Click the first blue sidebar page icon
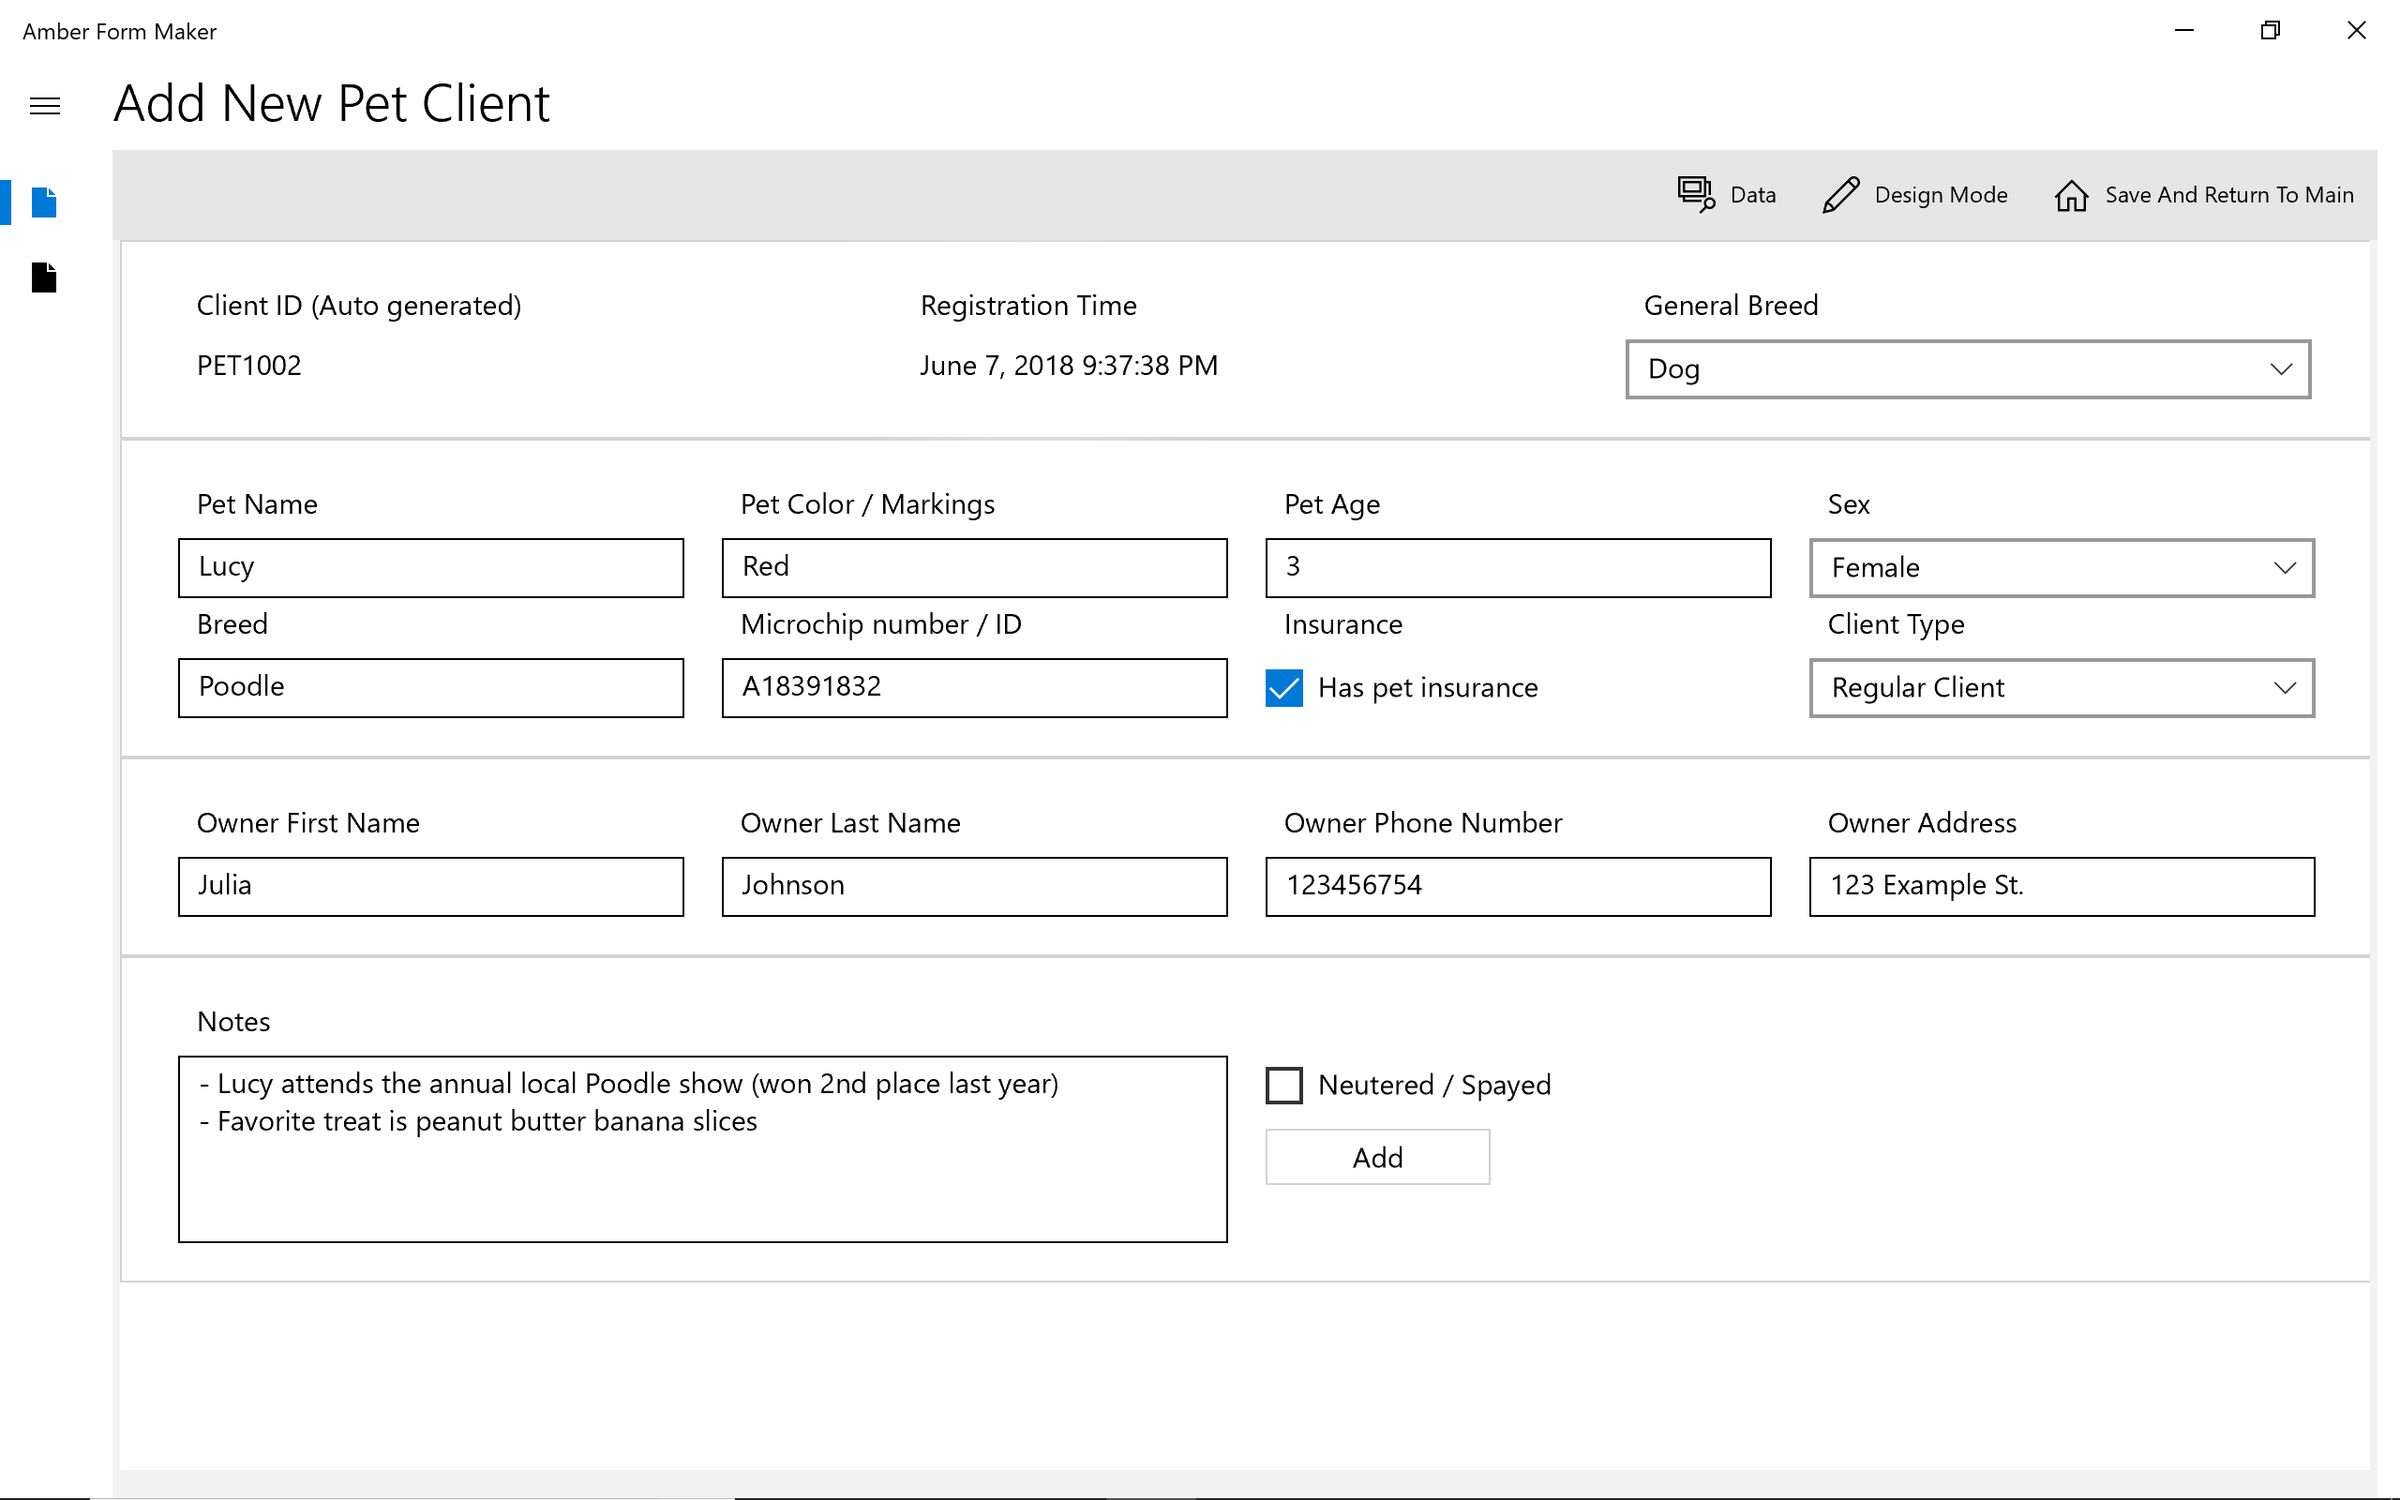 47,202
